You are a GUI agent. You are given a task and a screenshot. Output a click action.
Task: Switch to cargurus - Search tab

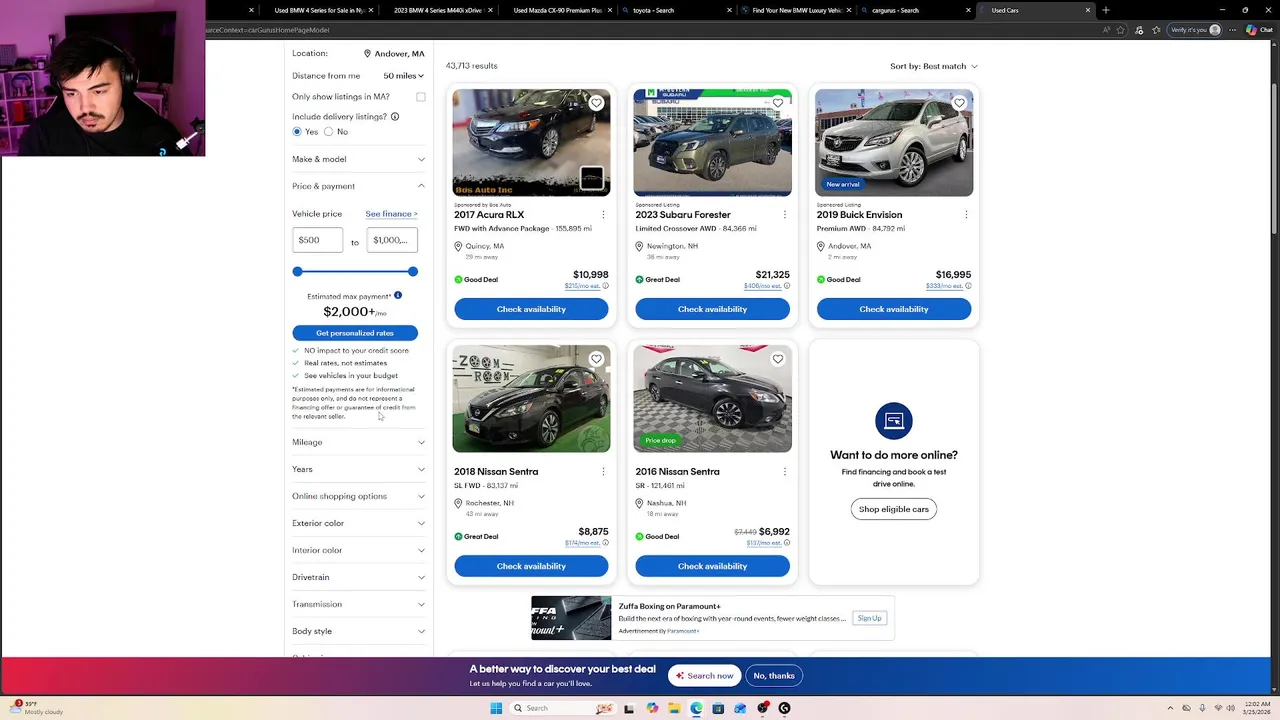tap(915, 10)
